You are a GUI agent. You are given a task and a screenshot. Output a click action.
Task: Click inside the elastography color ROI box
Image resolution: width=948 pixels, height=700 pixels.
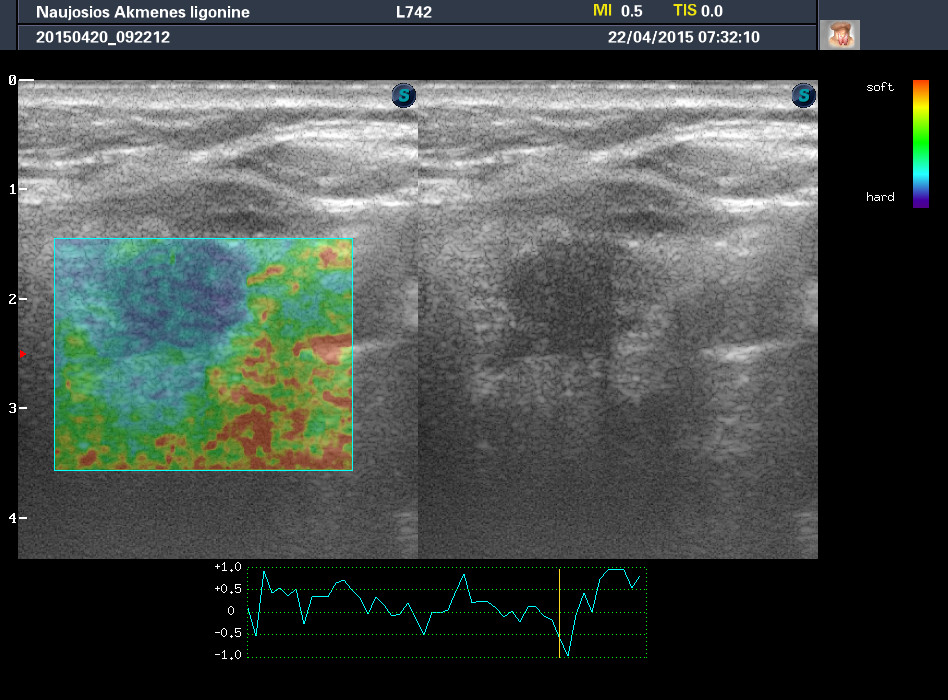(203, 354)
